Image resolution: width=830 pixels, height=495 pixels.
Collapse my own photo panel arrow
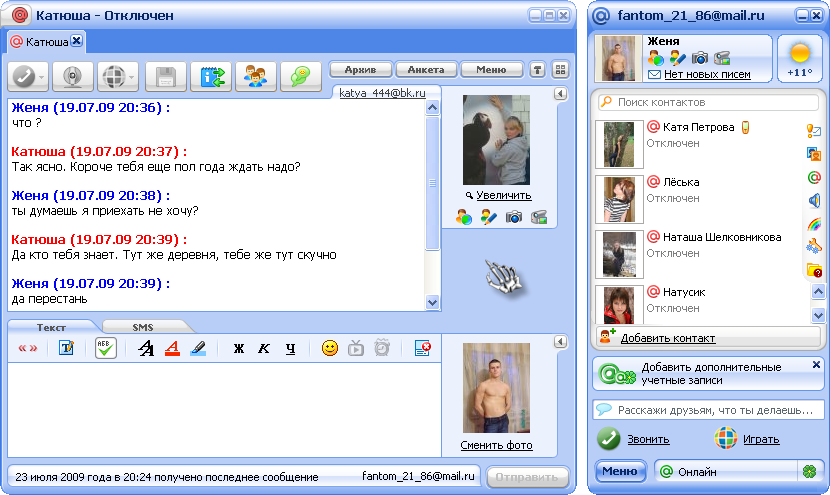(x=561, y=341)
